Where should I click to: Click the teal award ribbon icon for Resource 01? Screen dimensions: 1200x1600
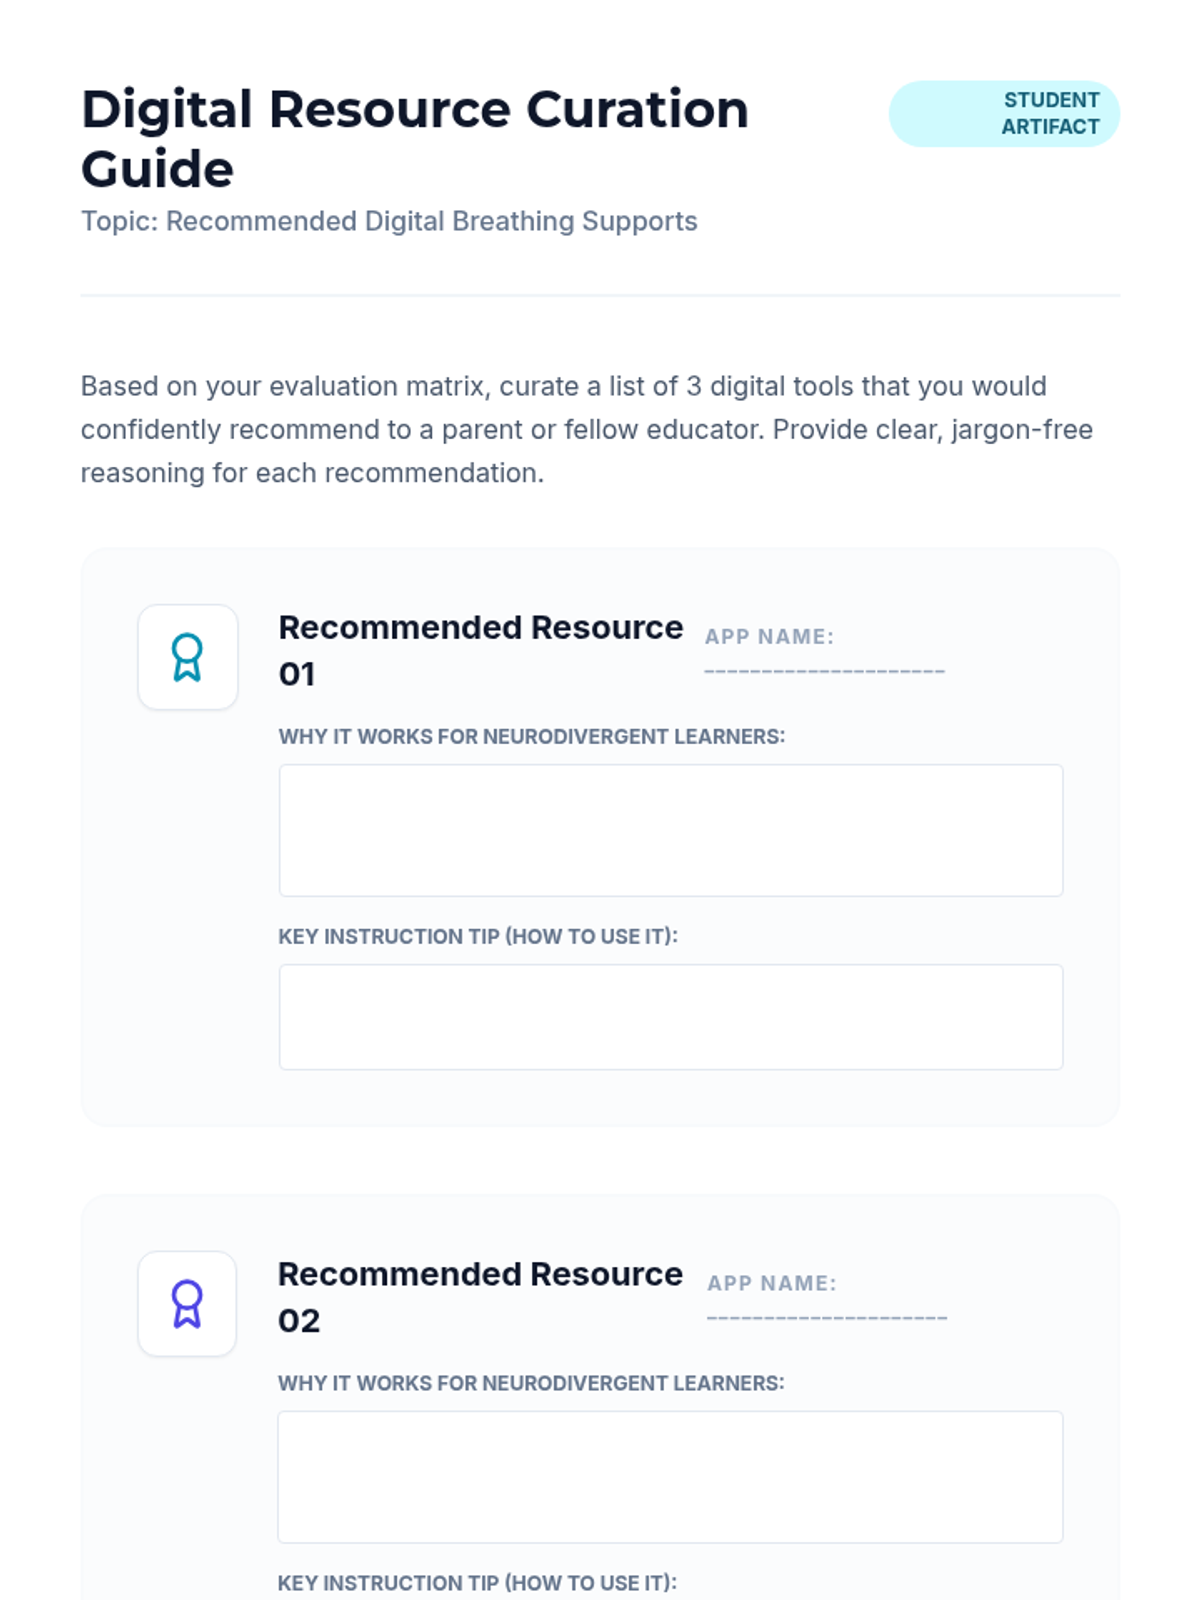(187, 657)
